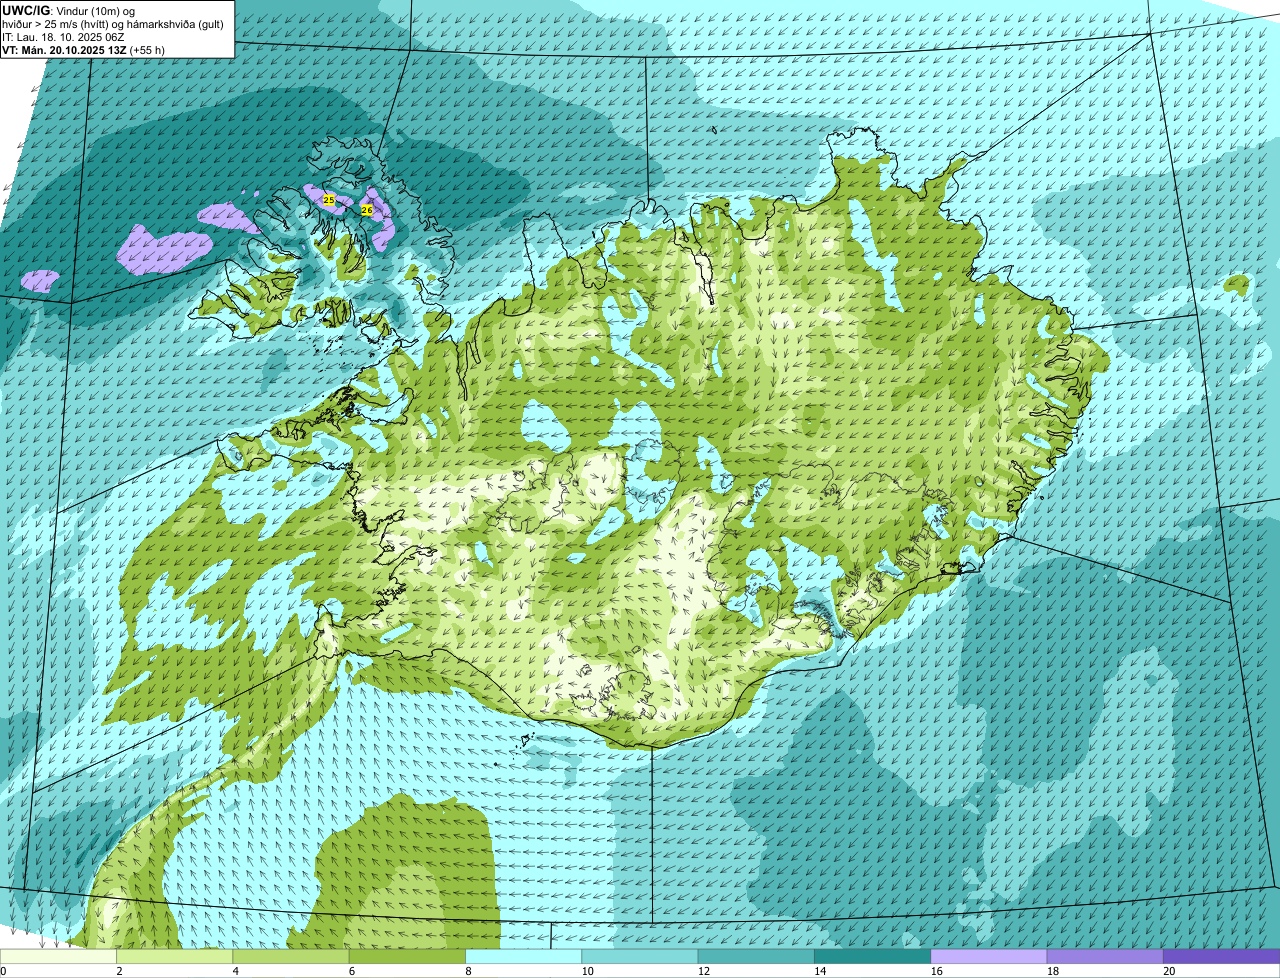Click the 'hviður > 25 m/s' description line
1280x978 pixels.
point(113,24)
